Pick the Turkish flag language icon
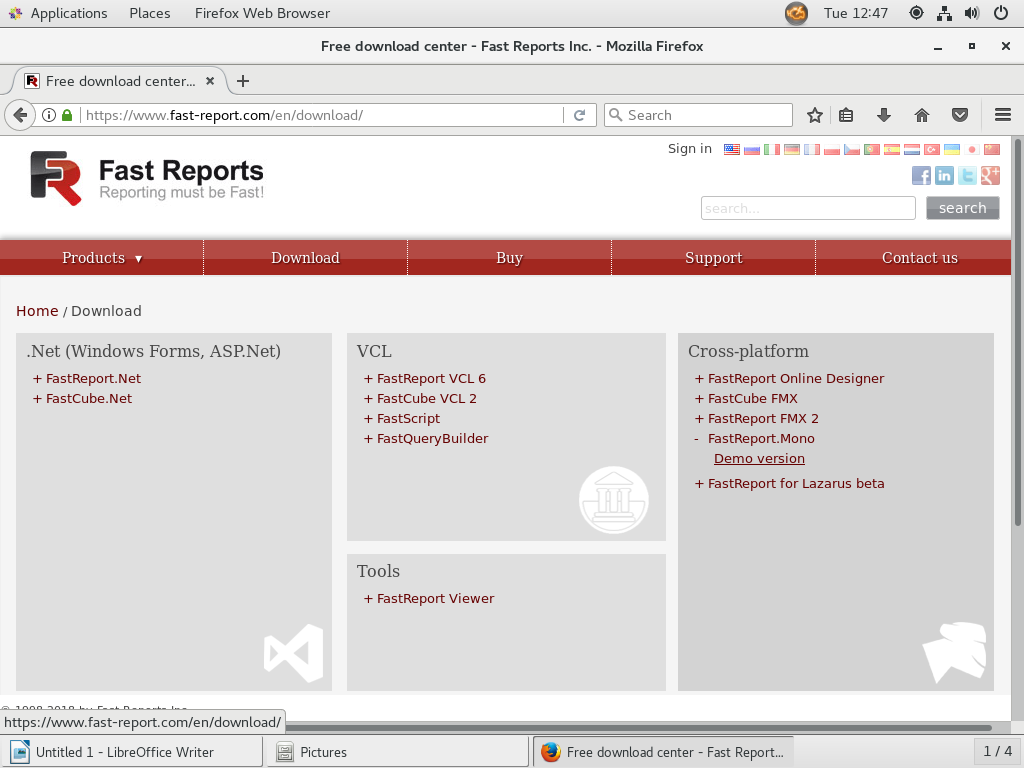The width and height of the screenshot is (1024, 768). tap(932, 150)
